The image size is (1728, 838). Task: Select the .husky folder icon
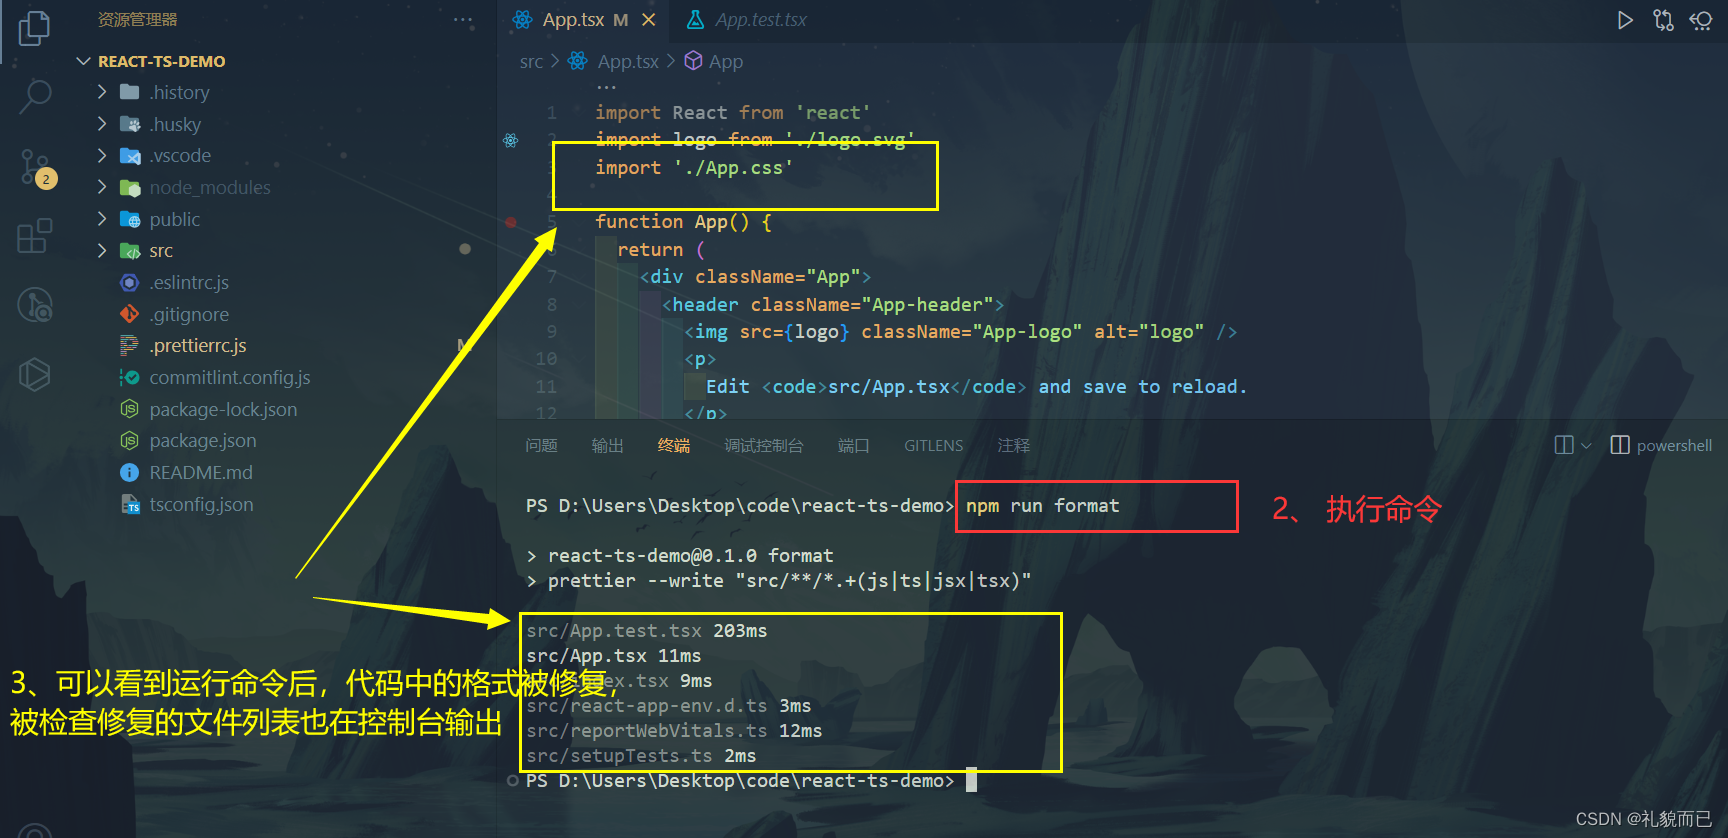[130, 124]
